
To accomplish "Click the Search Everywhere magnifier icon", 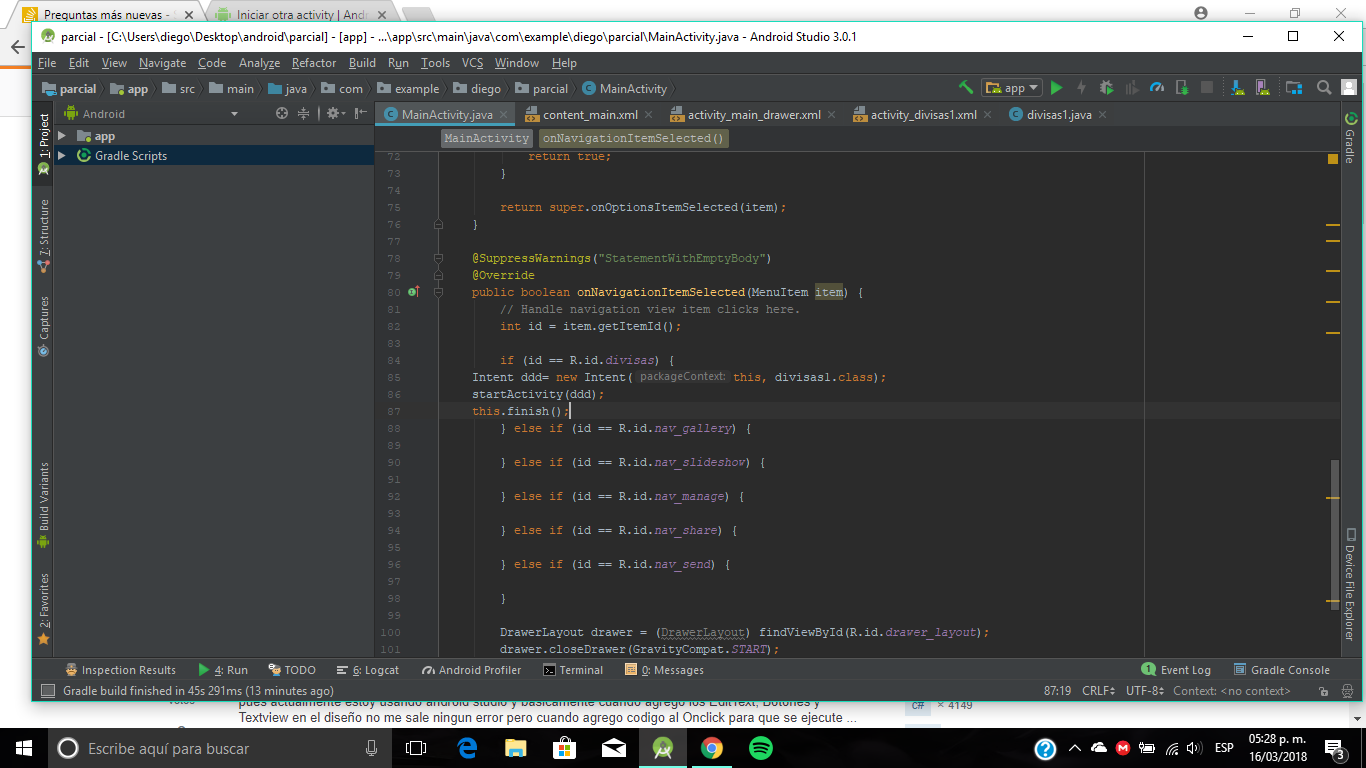I will [1323, 88].
